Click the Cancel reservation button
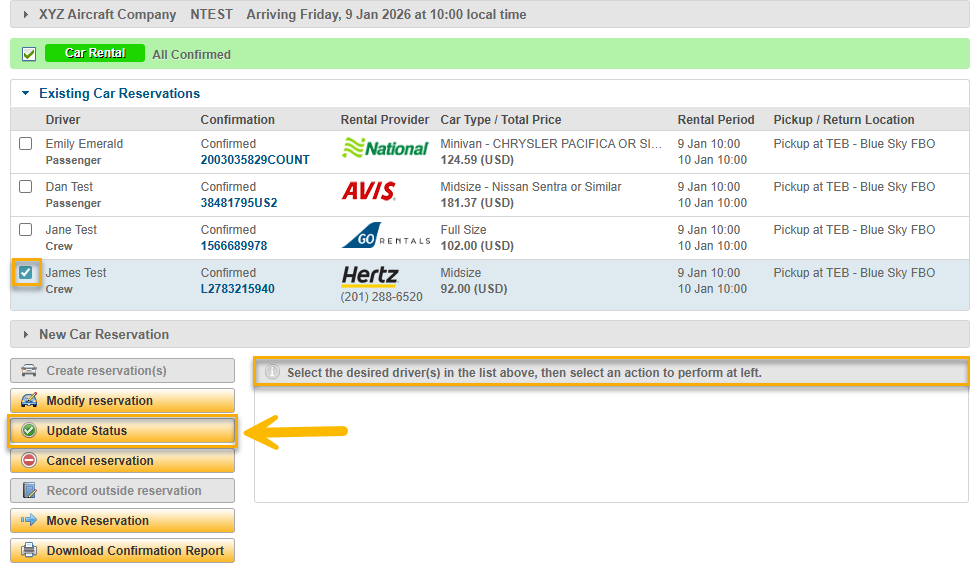Viewport: 970px width, 588px height. [122, 460]
